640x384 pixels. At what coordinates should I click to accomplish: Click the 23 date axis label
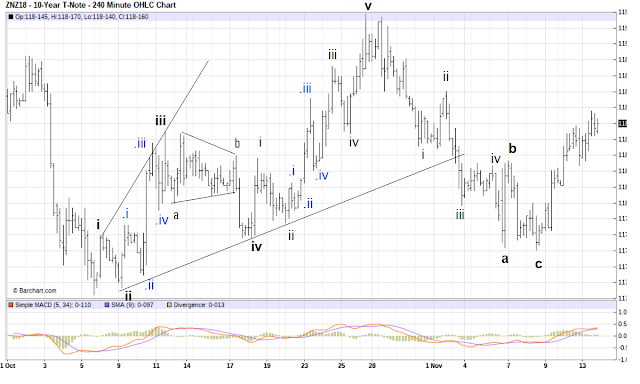click(304, 366)
